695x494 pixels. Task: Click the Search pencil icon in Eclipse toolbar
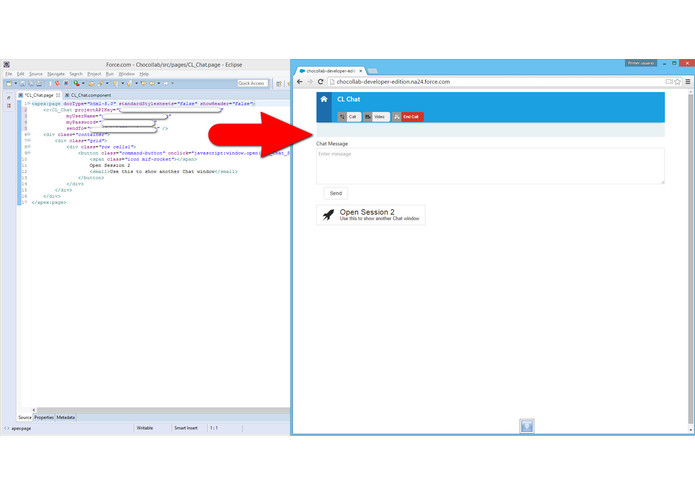101,83
